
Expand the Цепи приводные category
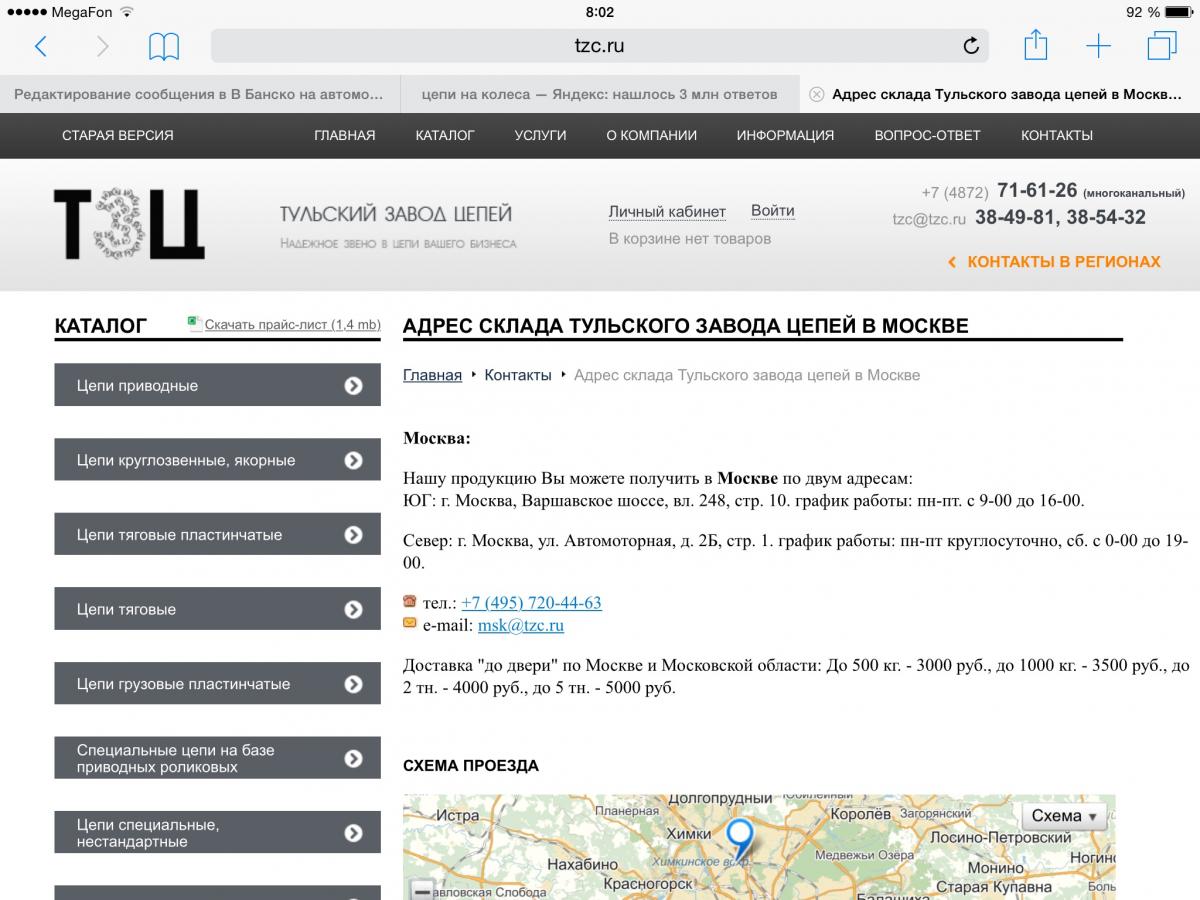coord(217,385)
